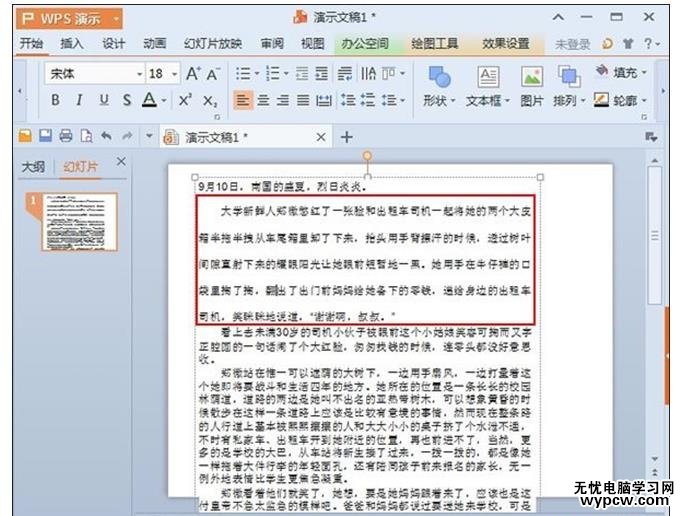Open the 设计 ribbon tab

pos(114,43)
